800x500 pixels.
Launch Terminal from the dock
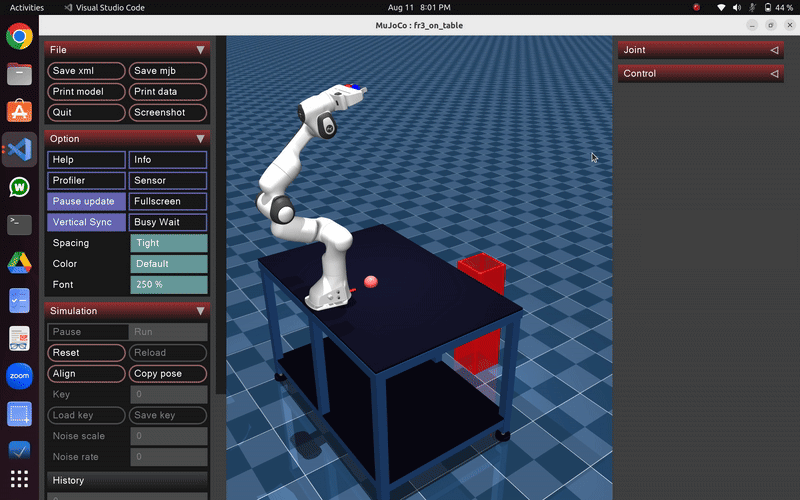point(19,224)
